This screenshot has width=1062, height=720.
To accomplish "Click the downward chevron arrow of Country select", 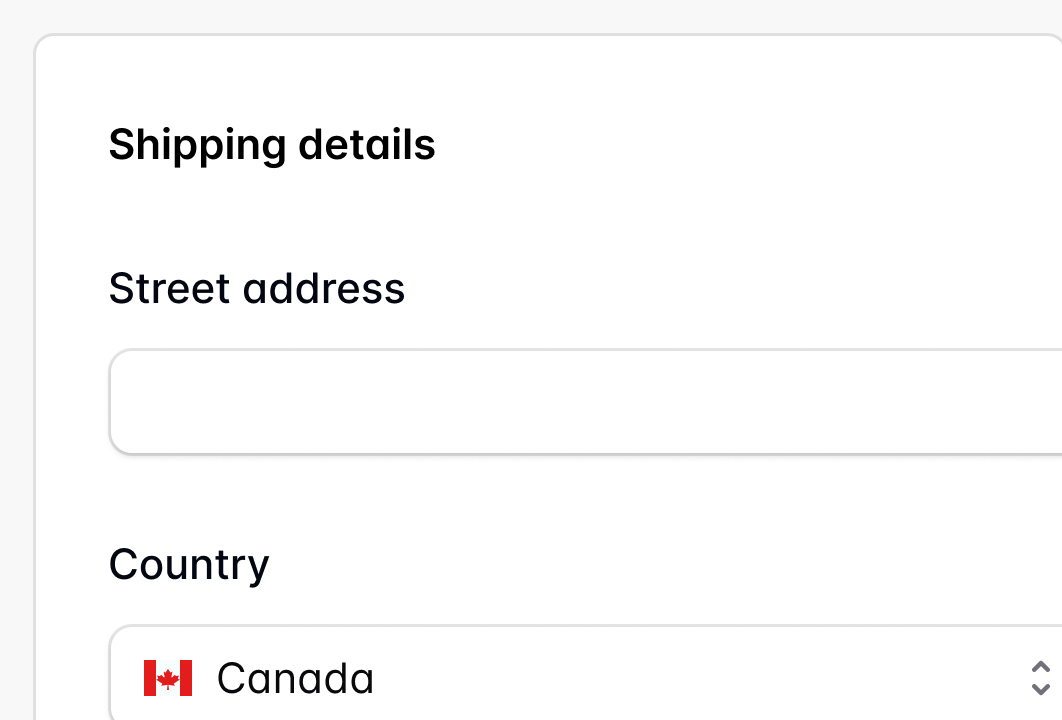I will [x=1040, y=689].
